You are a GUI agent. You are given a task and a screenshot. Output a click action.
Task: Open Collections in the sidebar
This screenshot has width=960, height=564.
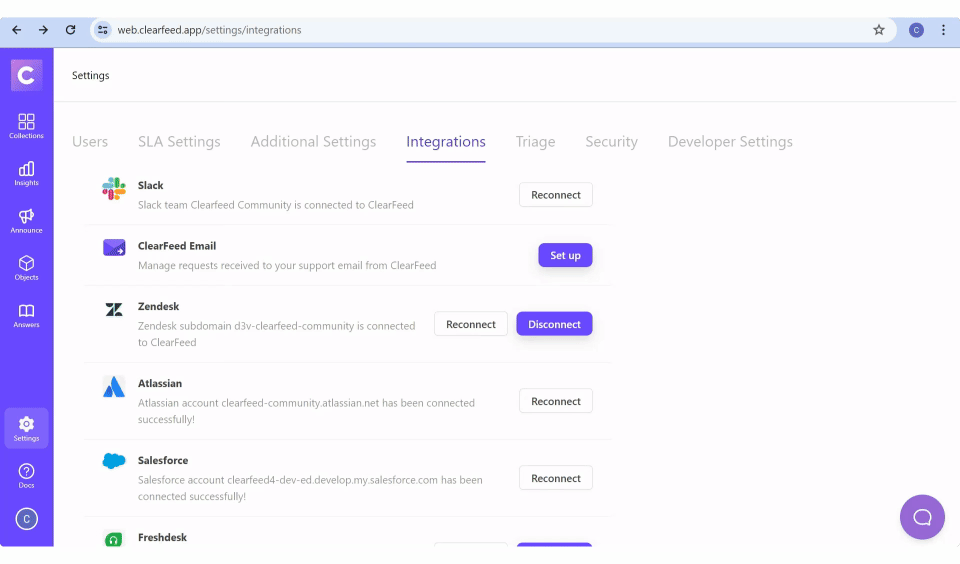[26, 126]
